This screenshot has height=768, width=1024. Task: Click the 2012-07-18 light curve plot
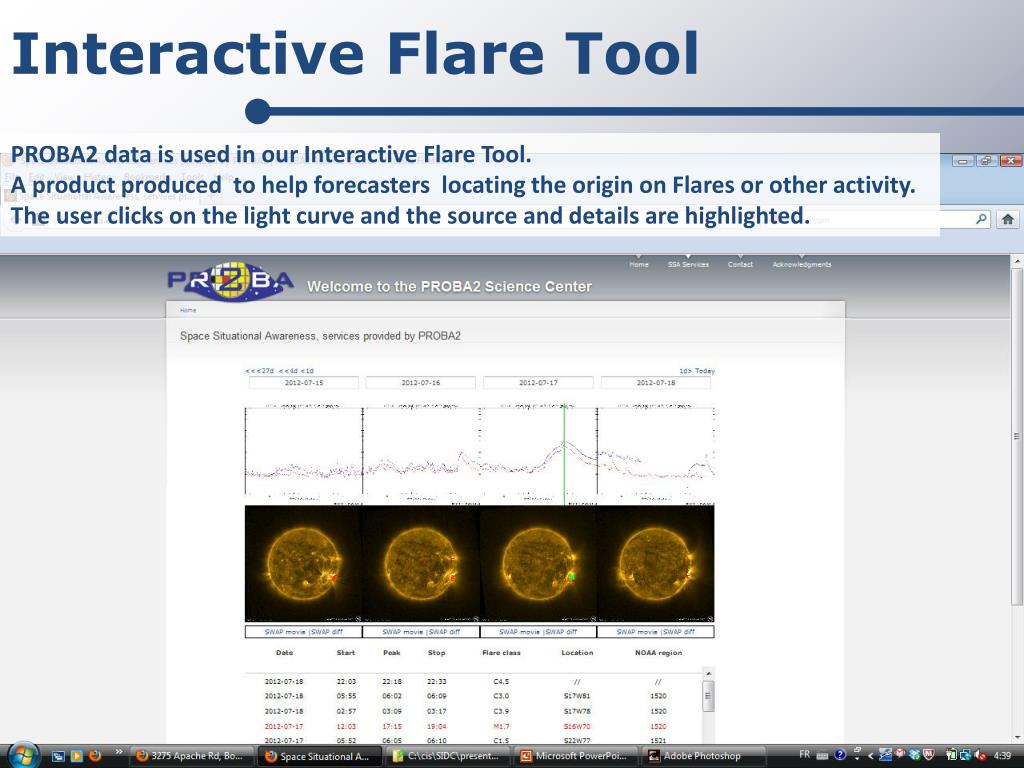[x=656, y=454]
